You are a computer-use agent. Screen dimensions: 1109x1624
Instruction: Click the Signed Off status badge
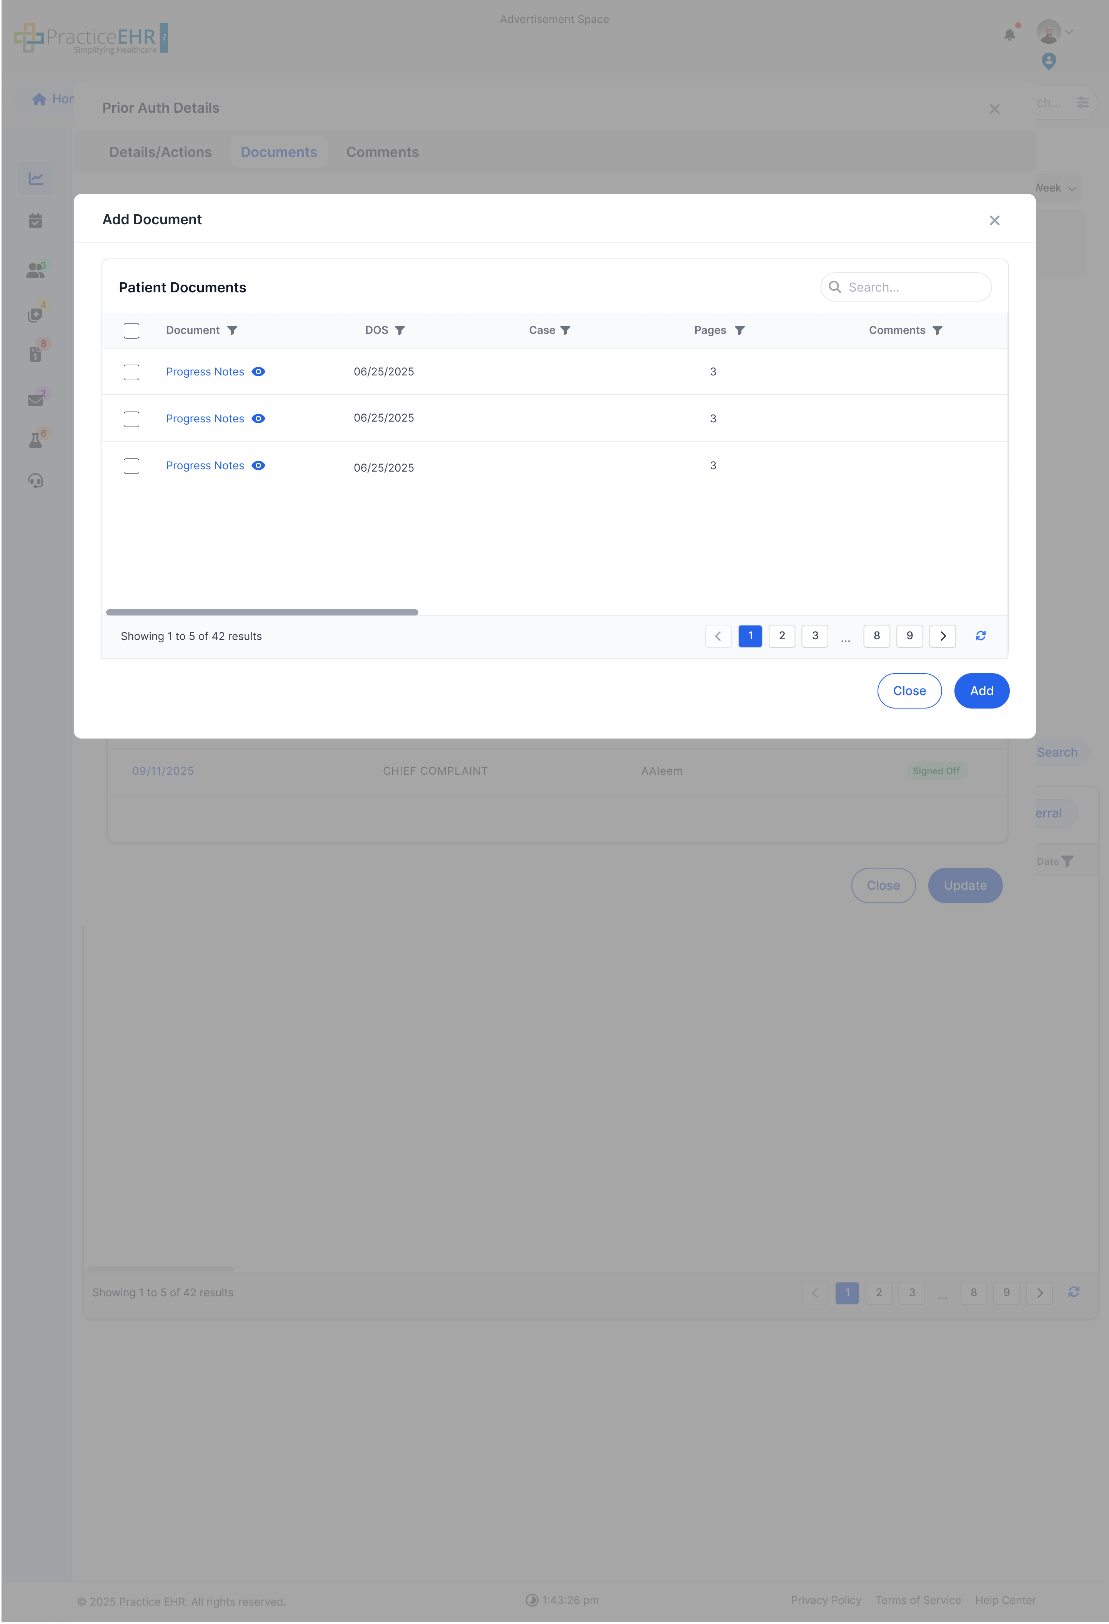coord(936,771)
